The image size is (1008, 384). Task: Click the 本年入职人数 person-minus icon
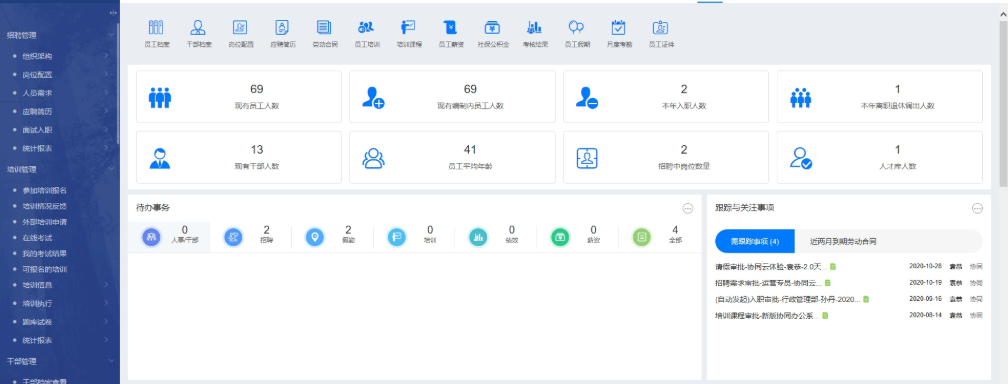[x=587, y=97]
